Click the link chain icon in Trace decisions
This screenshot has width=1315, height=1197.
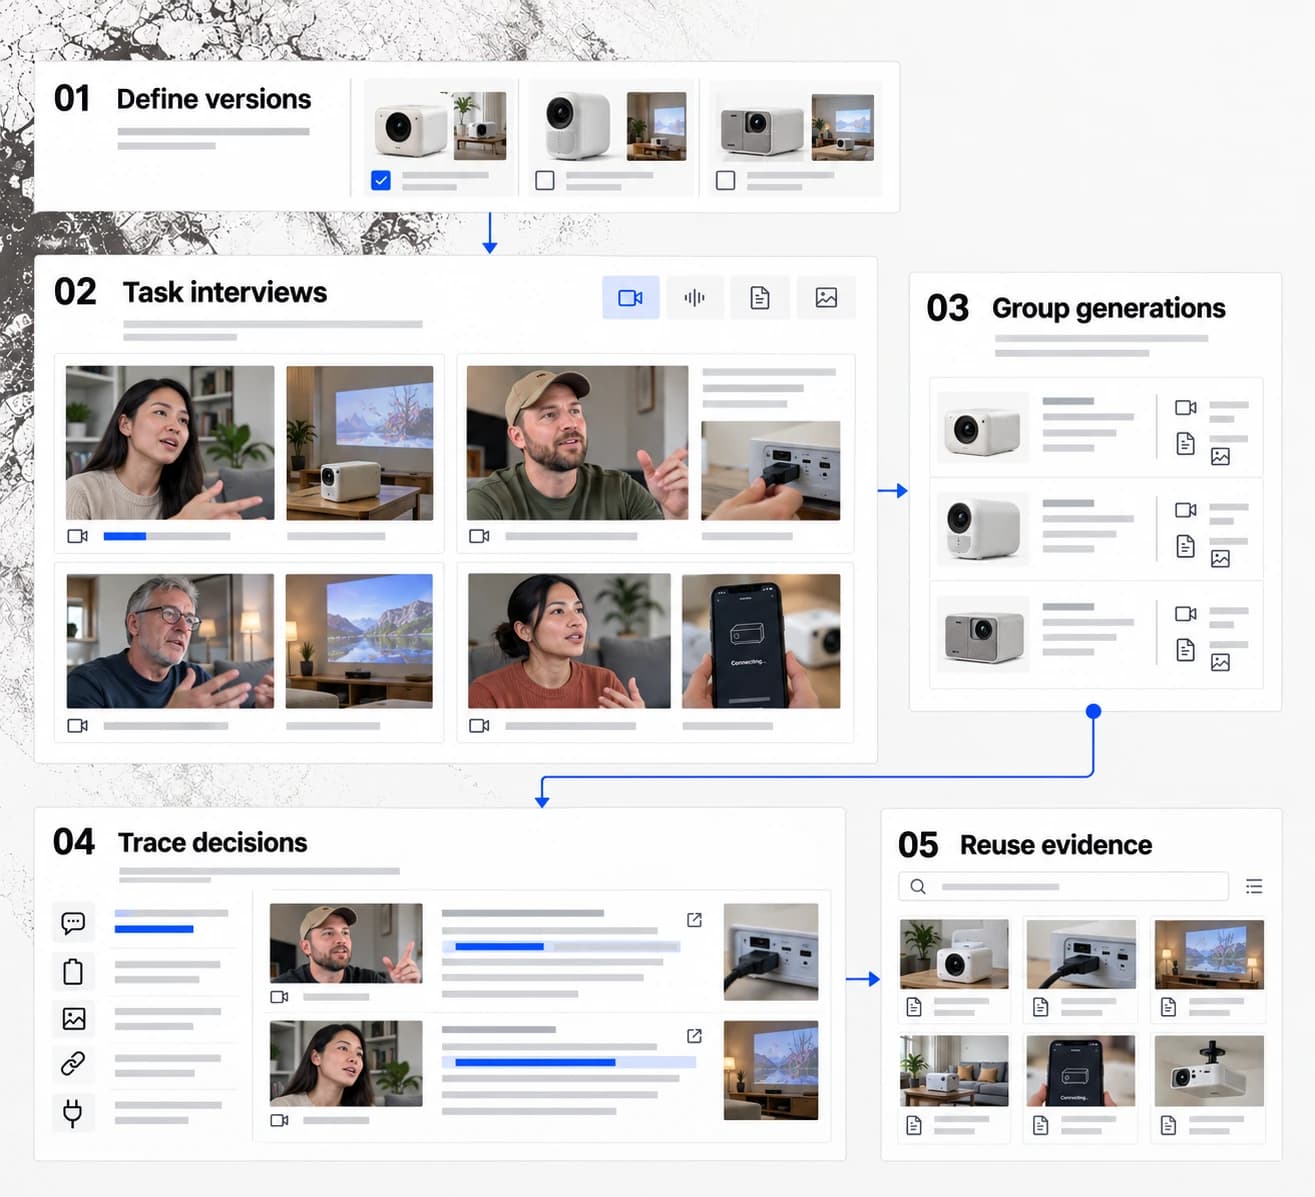coord(73,1064)
